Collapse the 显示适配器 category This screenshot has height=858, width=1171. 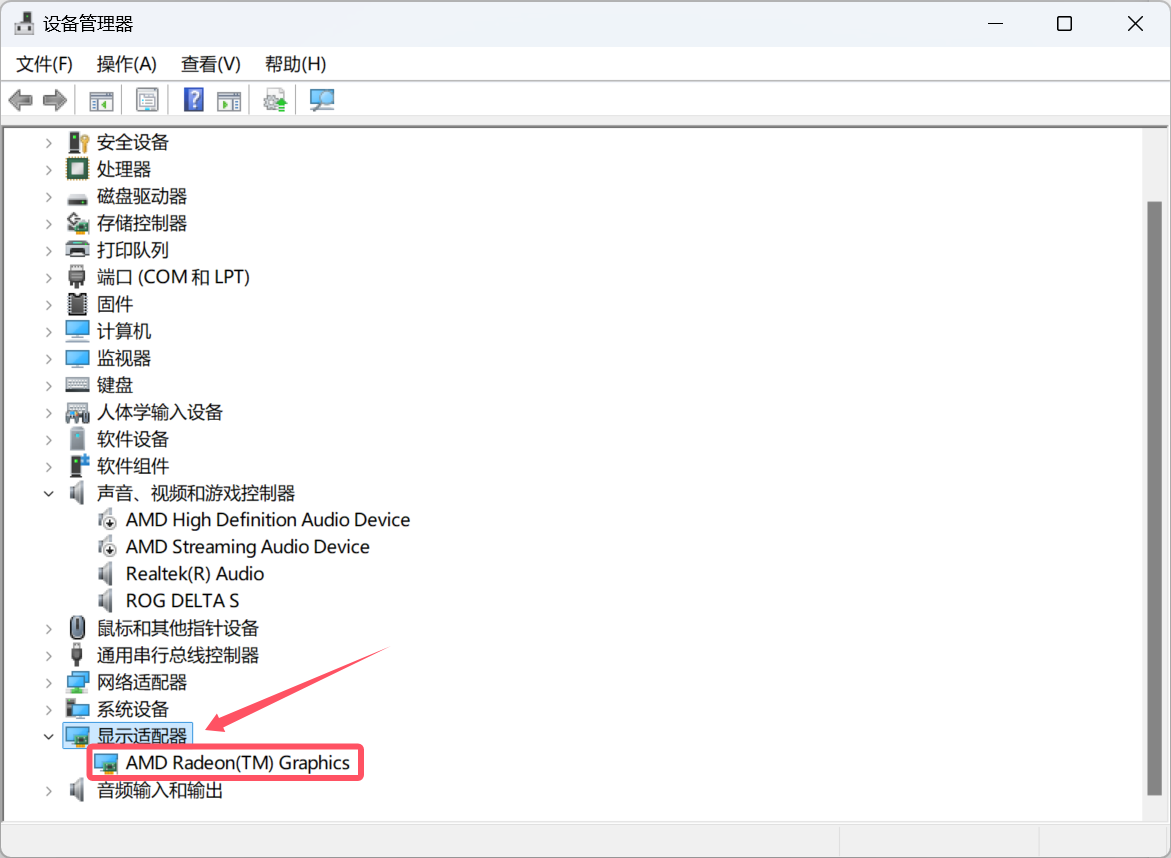[x=48, y=736]
